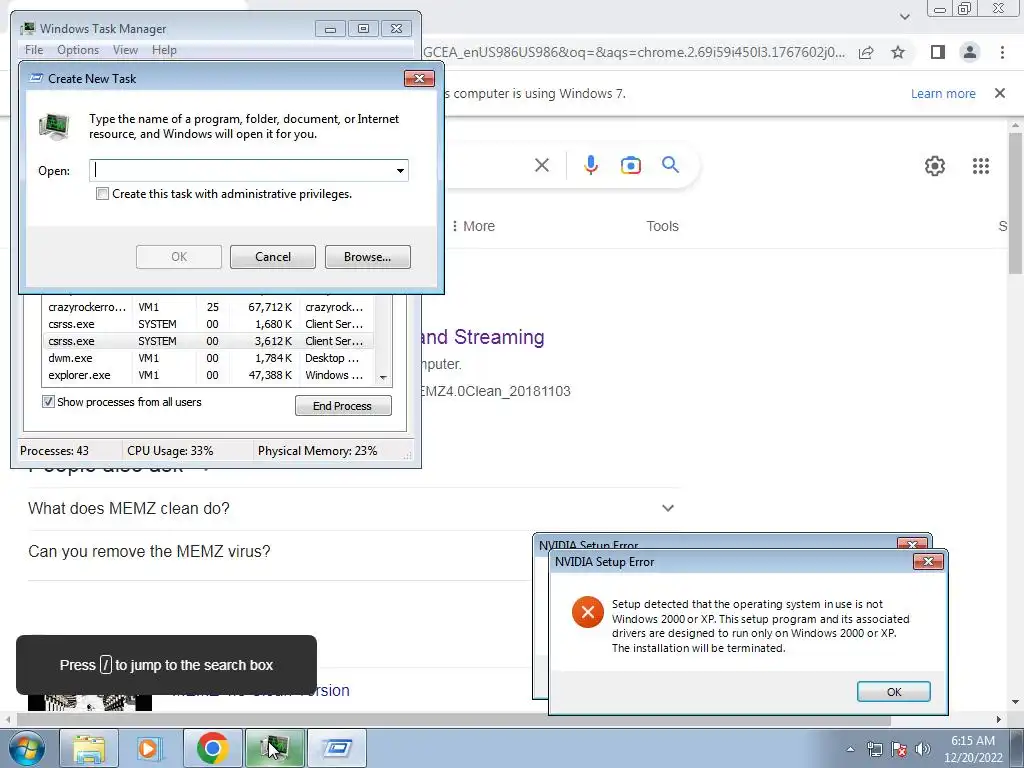Click the Task Manager taskbar icon
The width and height of the screenshot is (1024, 768).
click(274, 748)
